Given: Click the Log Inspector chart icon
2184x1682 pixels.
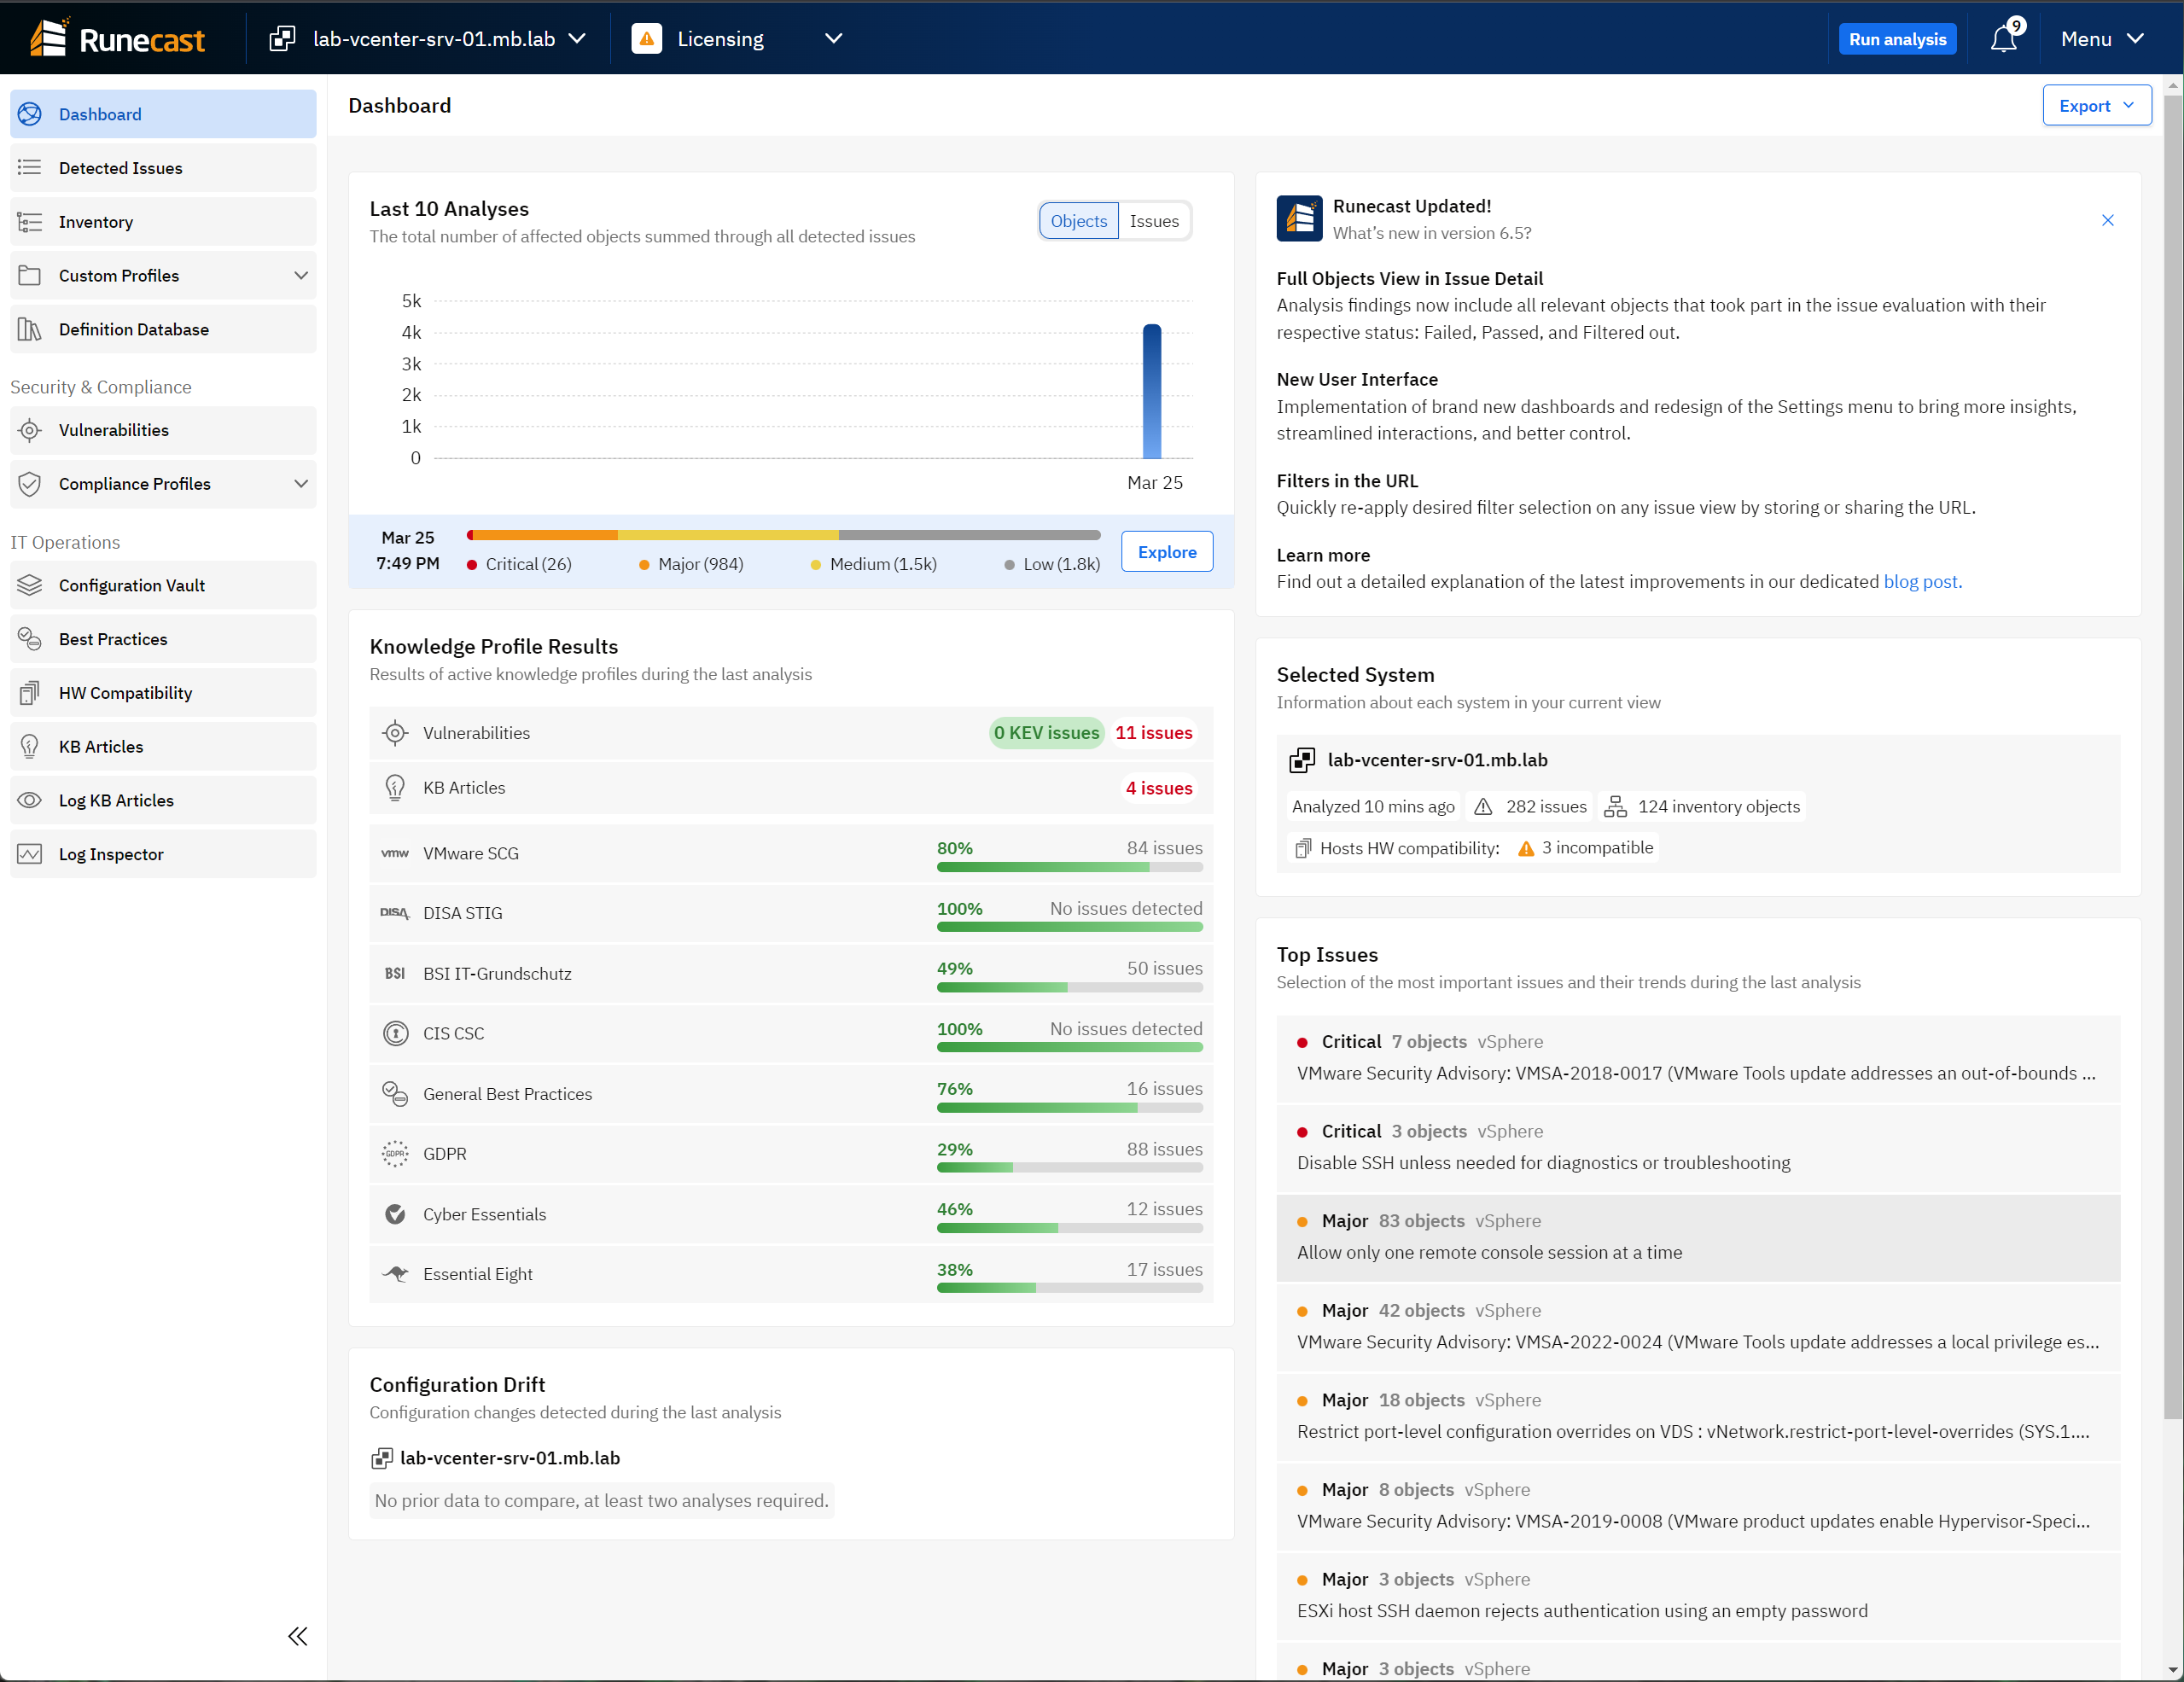Looking at the screenshot, I should (30, 854).
